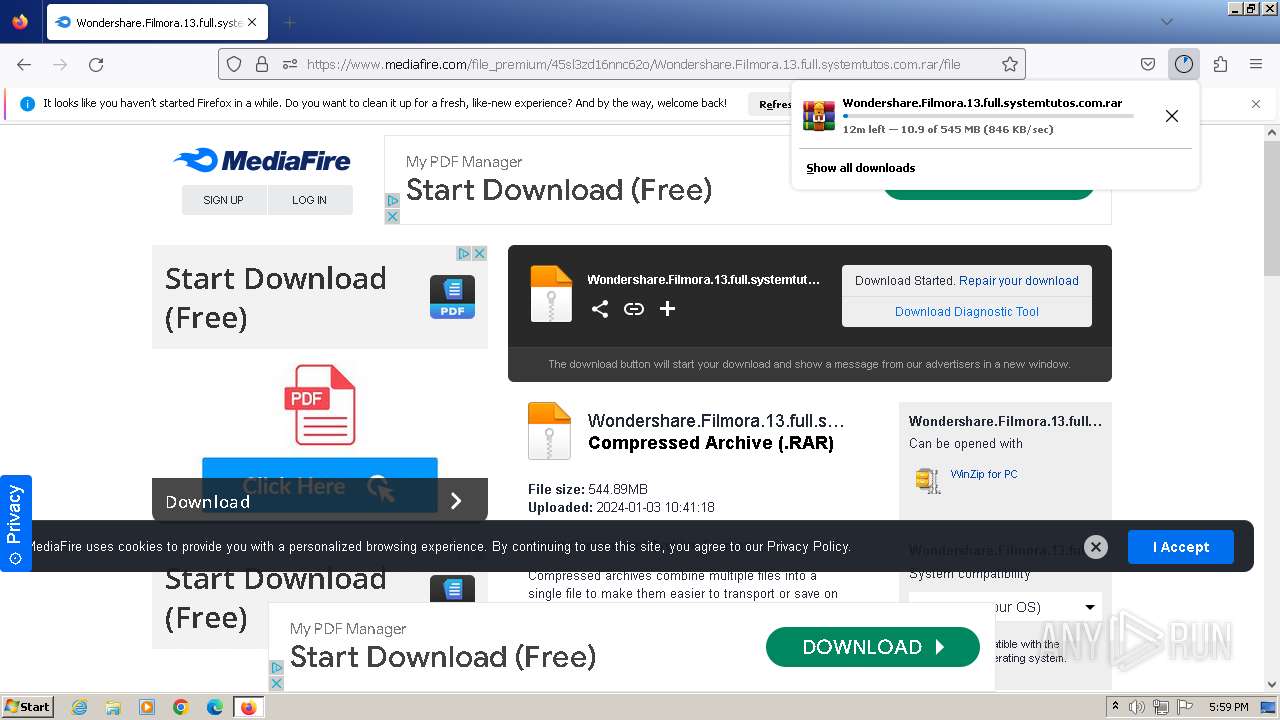This screenshot has width=1280, height=720.
Task: Launch Internet Explorer from the taskbar
Action: coord(79,707)
